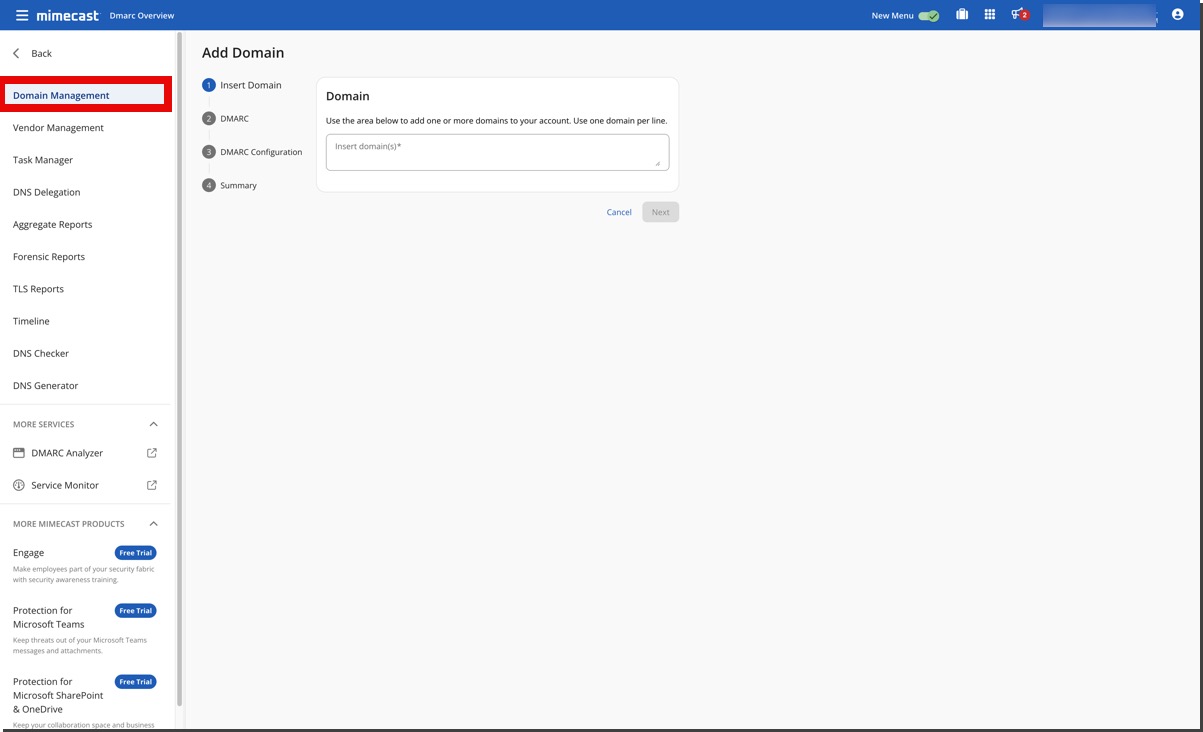
Task: Open TLS Reports
Action: tap(38, 289)
